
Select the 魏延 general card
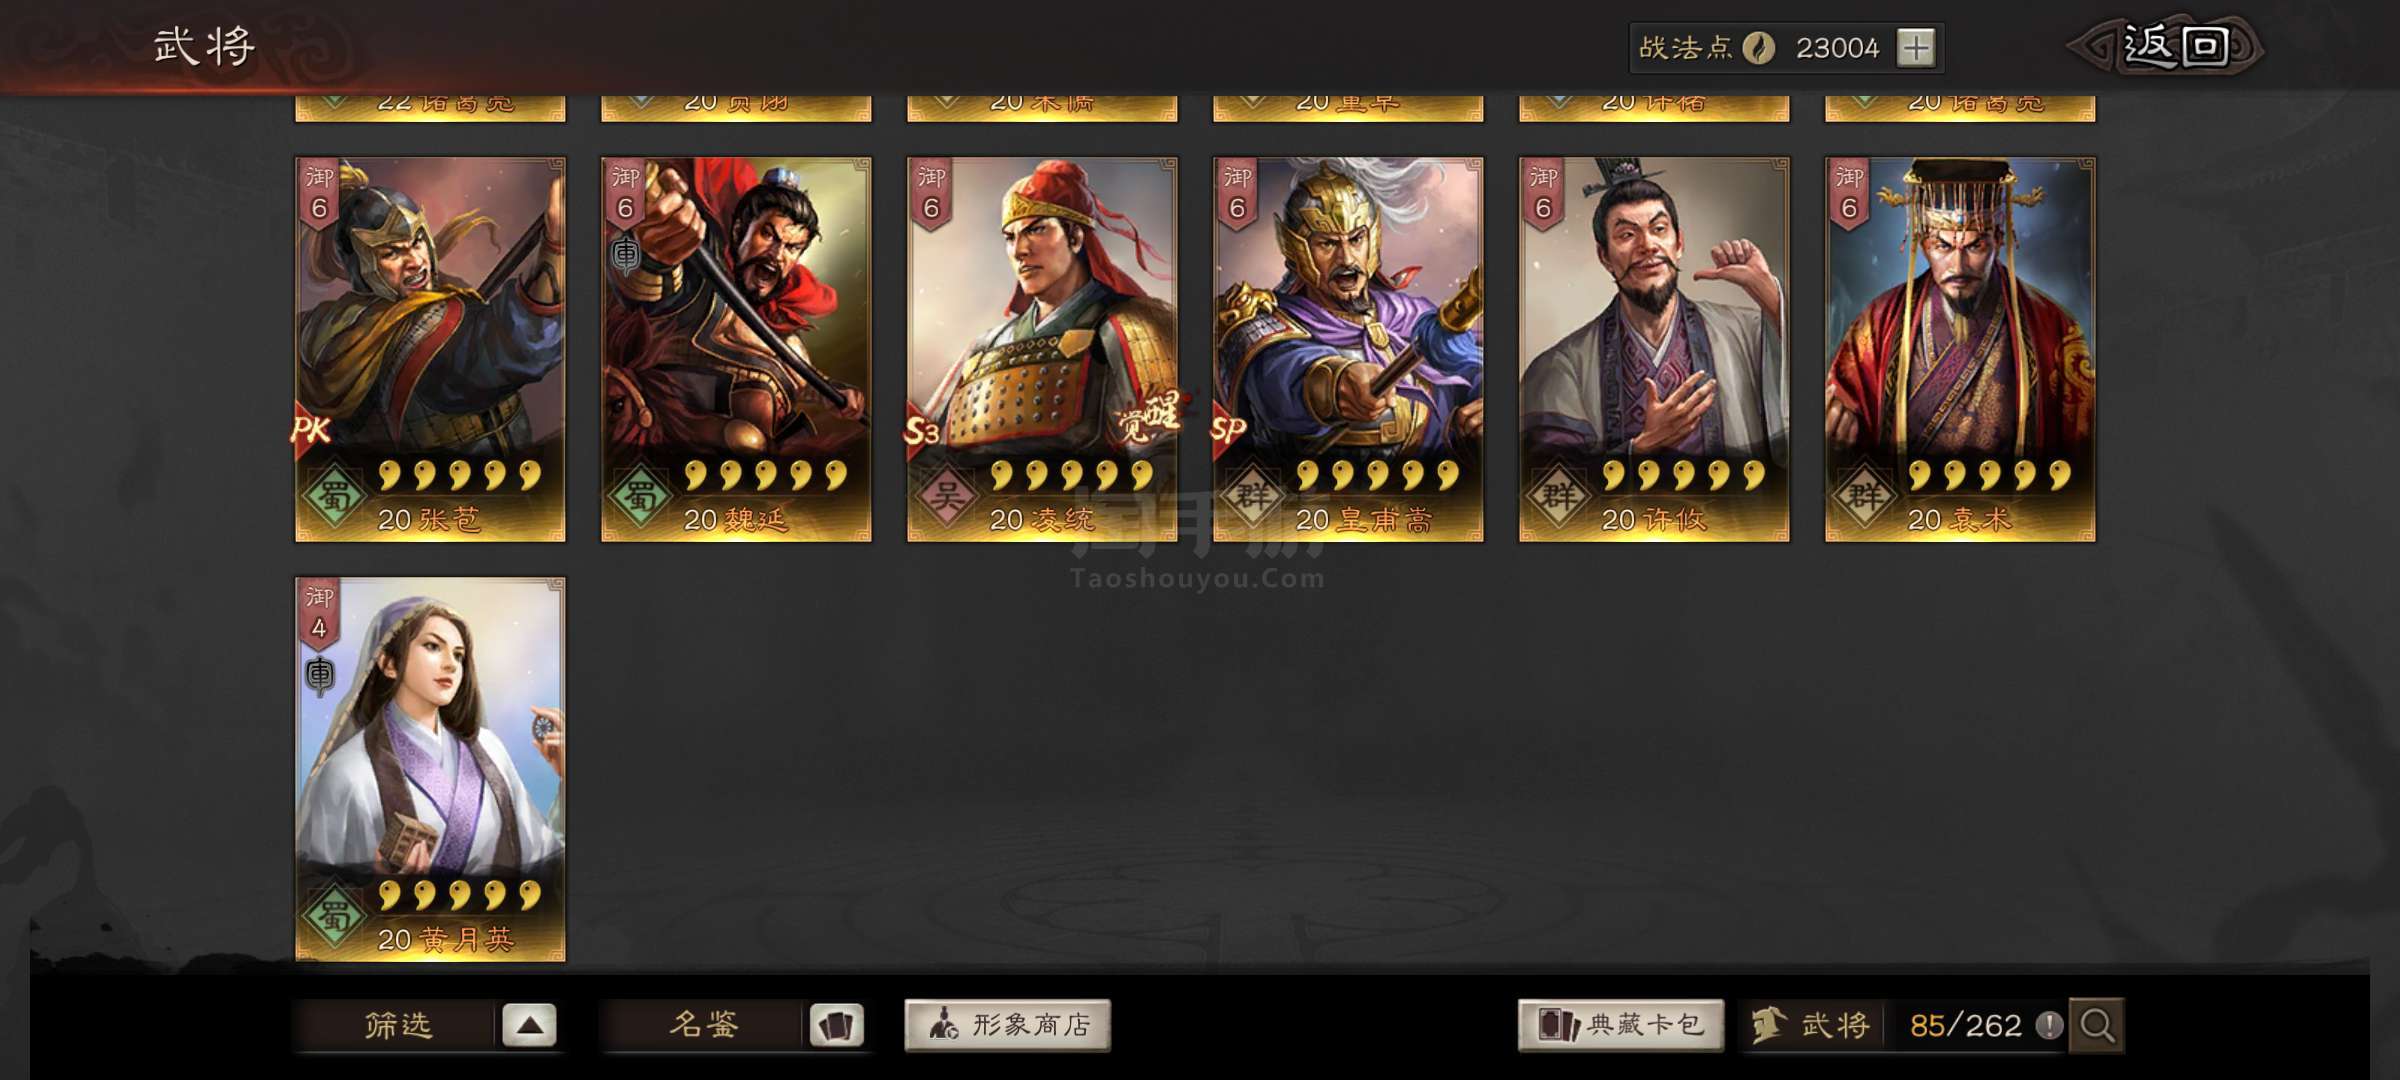click(736, 349)
